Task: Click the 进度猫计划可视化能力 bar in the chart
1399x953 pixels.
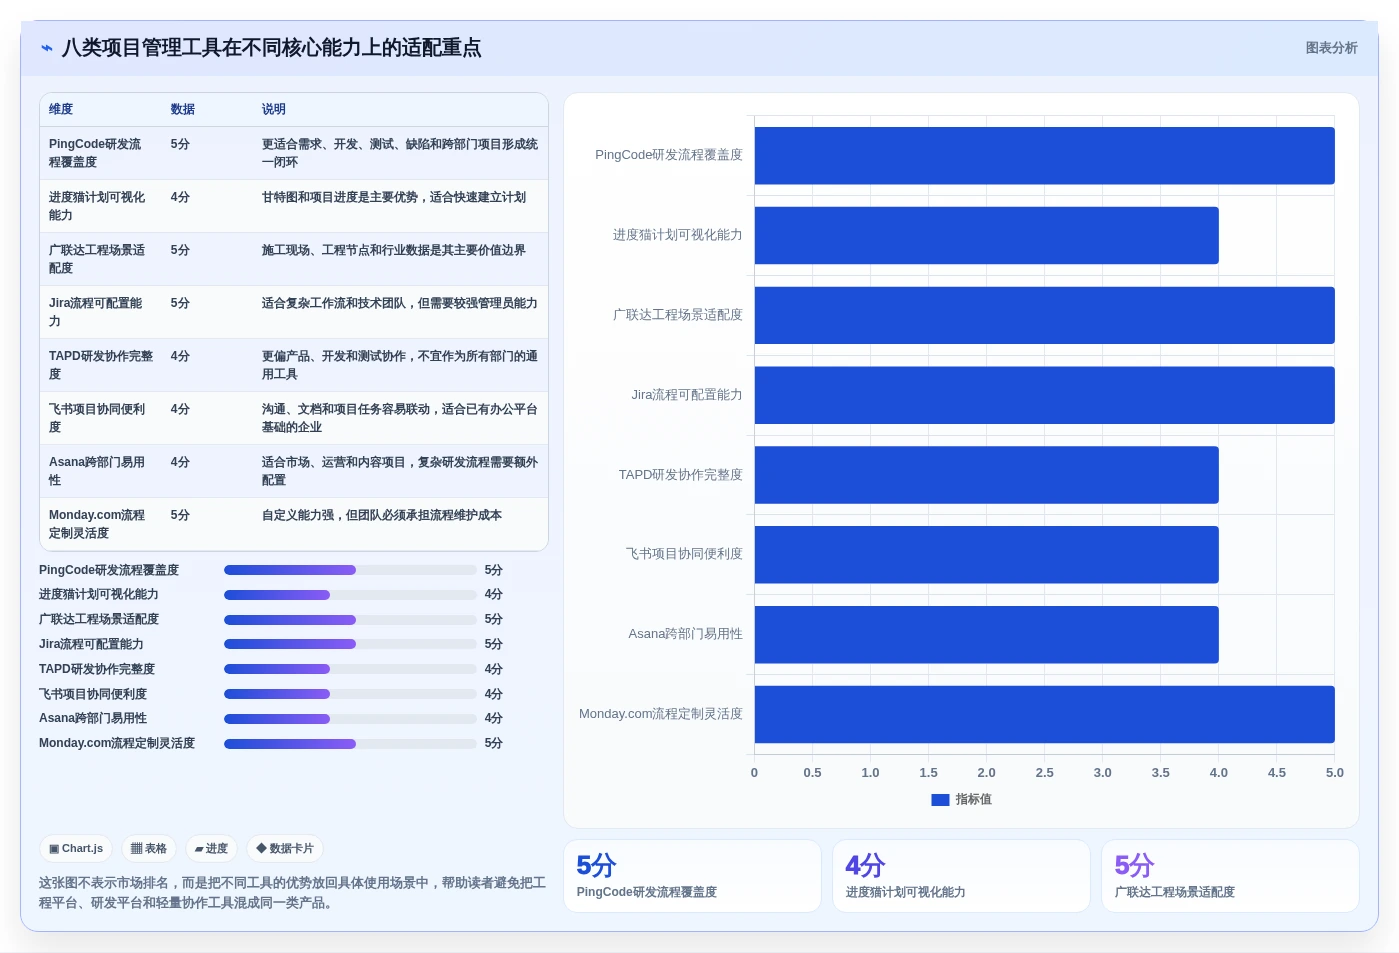Action: 986,236
